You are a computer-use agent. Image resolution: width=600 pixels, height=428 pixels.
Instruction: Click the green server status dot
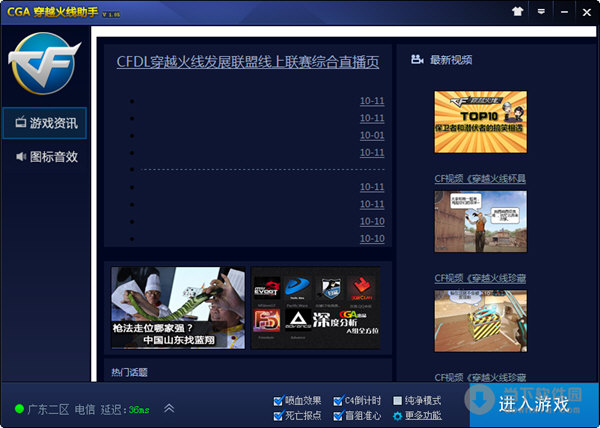tap(19, 409)
